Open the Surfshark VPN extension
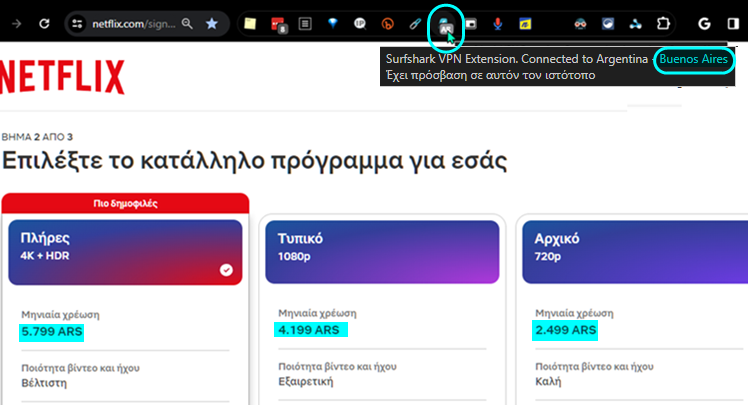 pyautogui.click(x=445, y=26)
